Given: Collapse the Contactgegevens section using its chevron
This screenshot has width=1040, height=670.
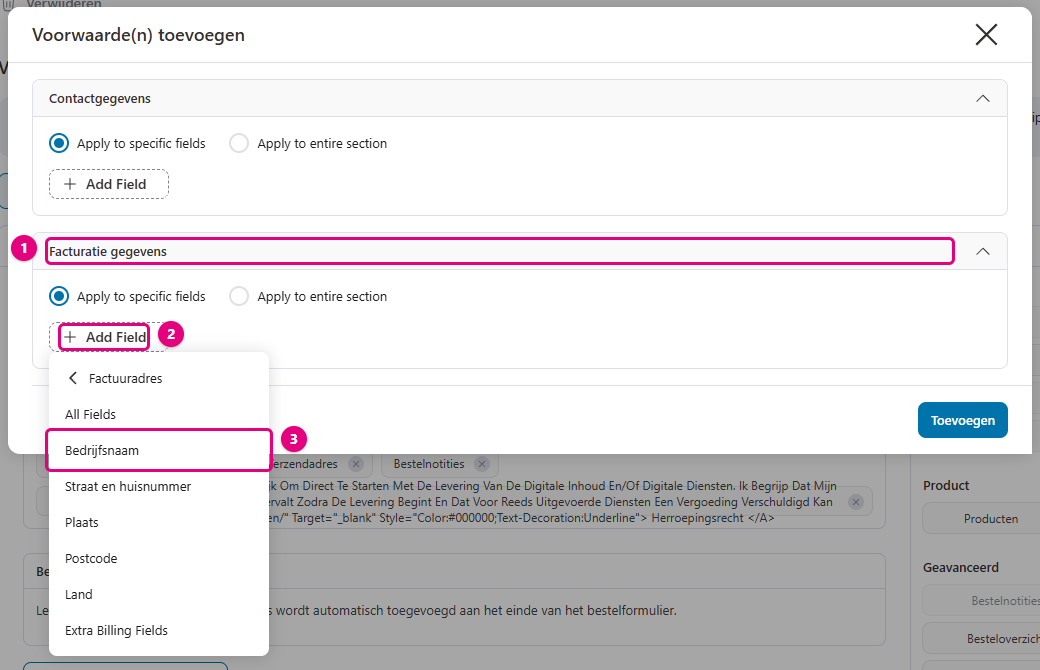Looking at the screenshot, I should click(x=983, y=99).
